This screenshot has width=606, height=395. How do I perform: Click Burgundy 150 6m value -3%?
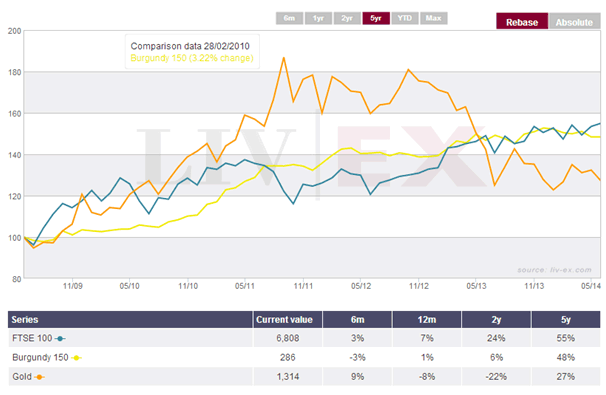(357, 358)
